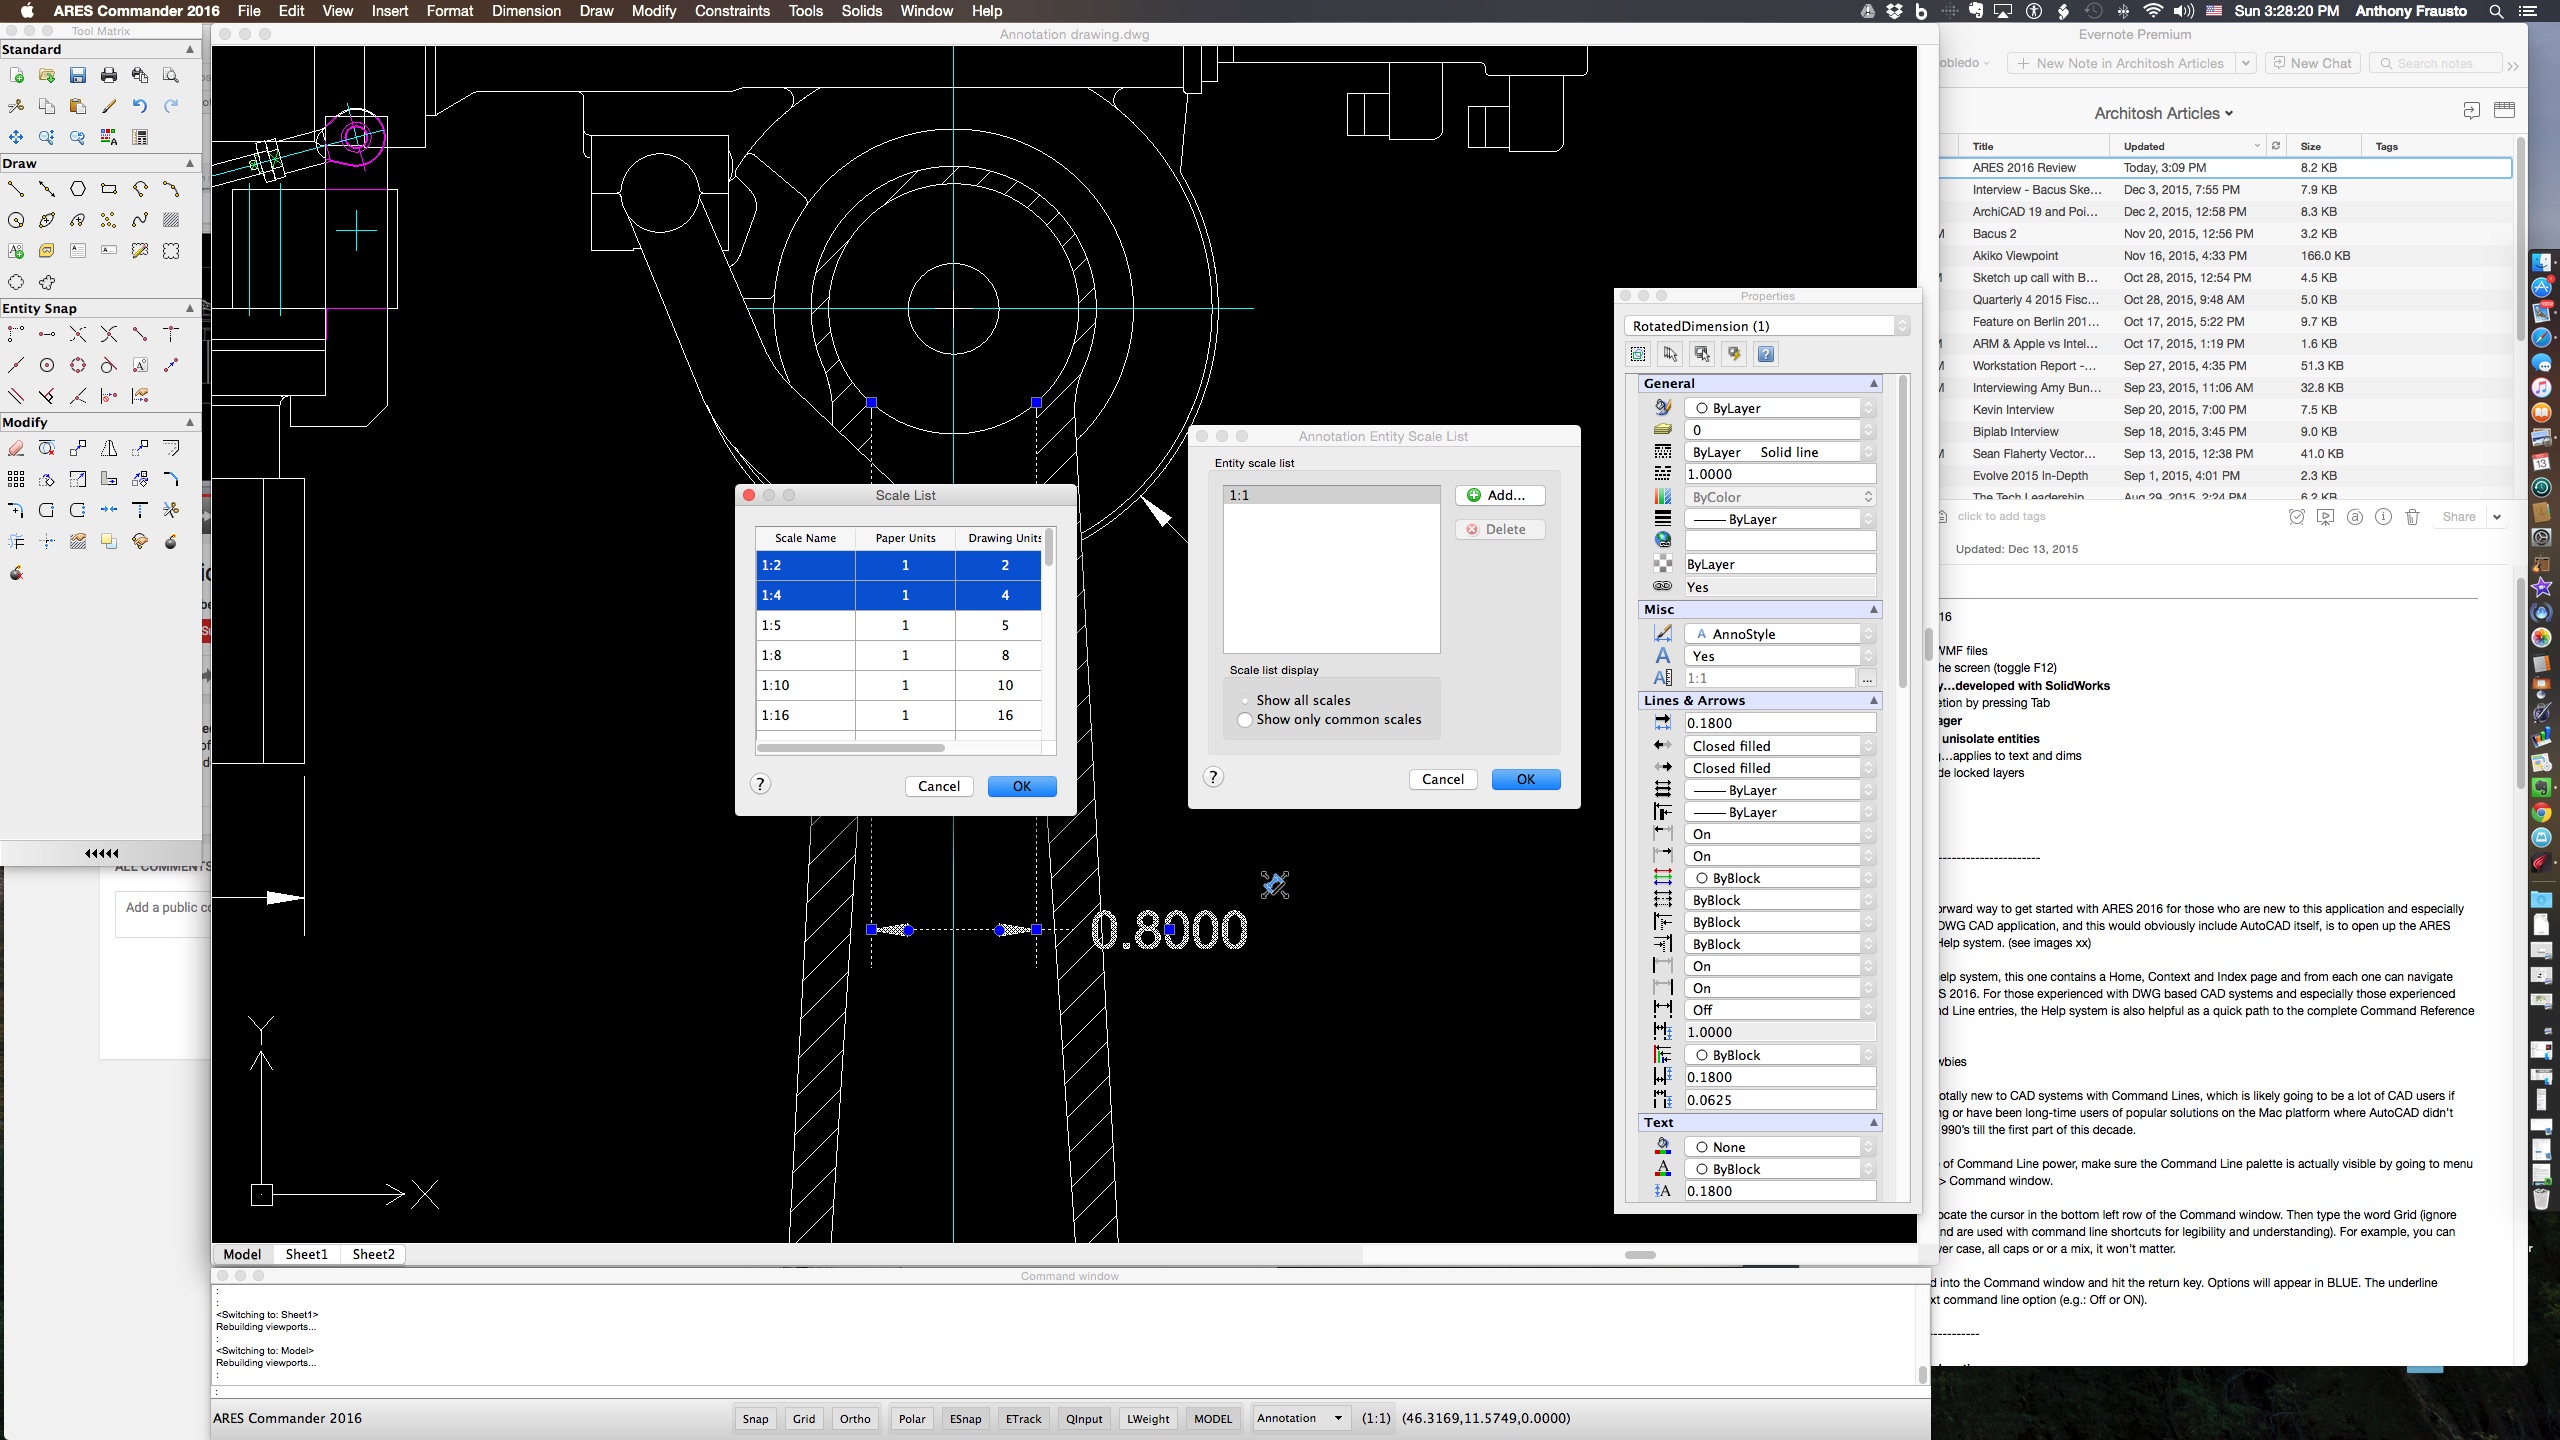Image resolution: width=2560 pixels, height=1440 pixels.
Task: Click OK in the Scale List dialog
Action: (x=1021, y=786)
